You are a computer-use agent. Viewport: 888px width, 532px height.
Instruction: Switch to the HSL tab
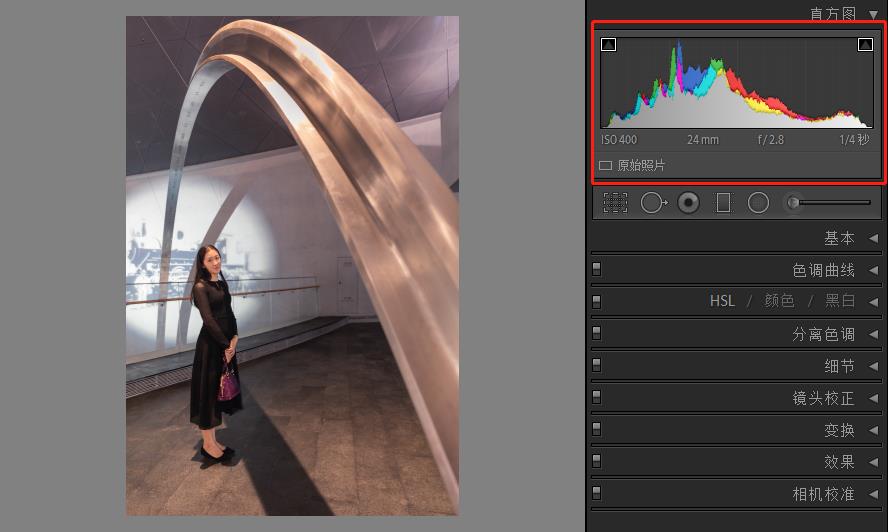coord(722,301)
